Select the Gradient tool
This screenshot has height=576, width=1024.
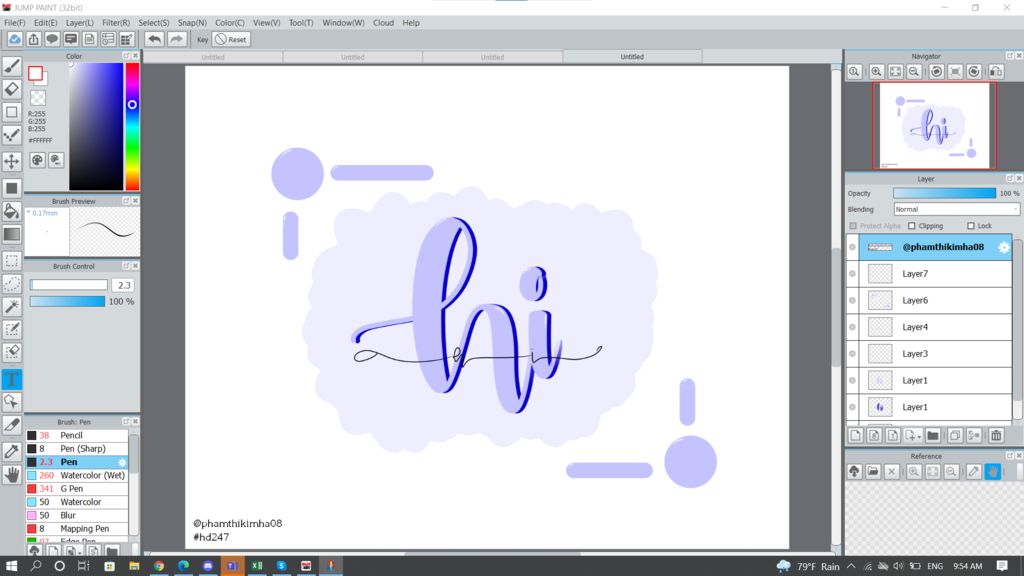click(x=12, y=234)
